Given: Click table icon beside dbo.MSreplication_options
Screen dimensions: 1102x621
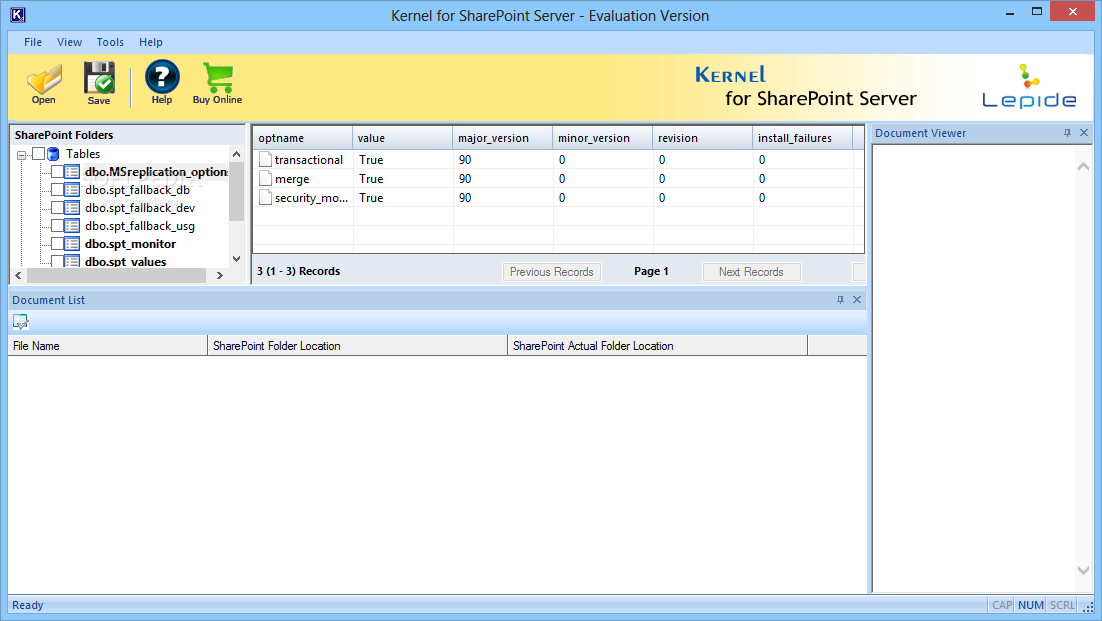Looking at the screenshot, I should point(72,171).
